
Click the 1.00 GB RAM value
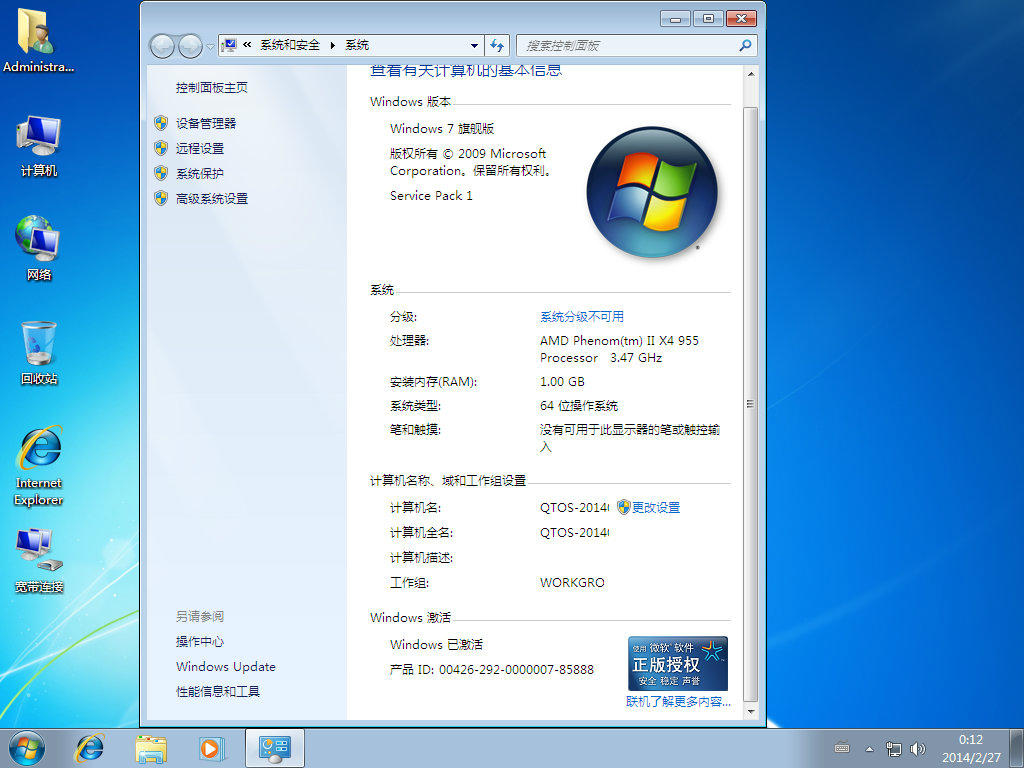(x=562, y=381)
